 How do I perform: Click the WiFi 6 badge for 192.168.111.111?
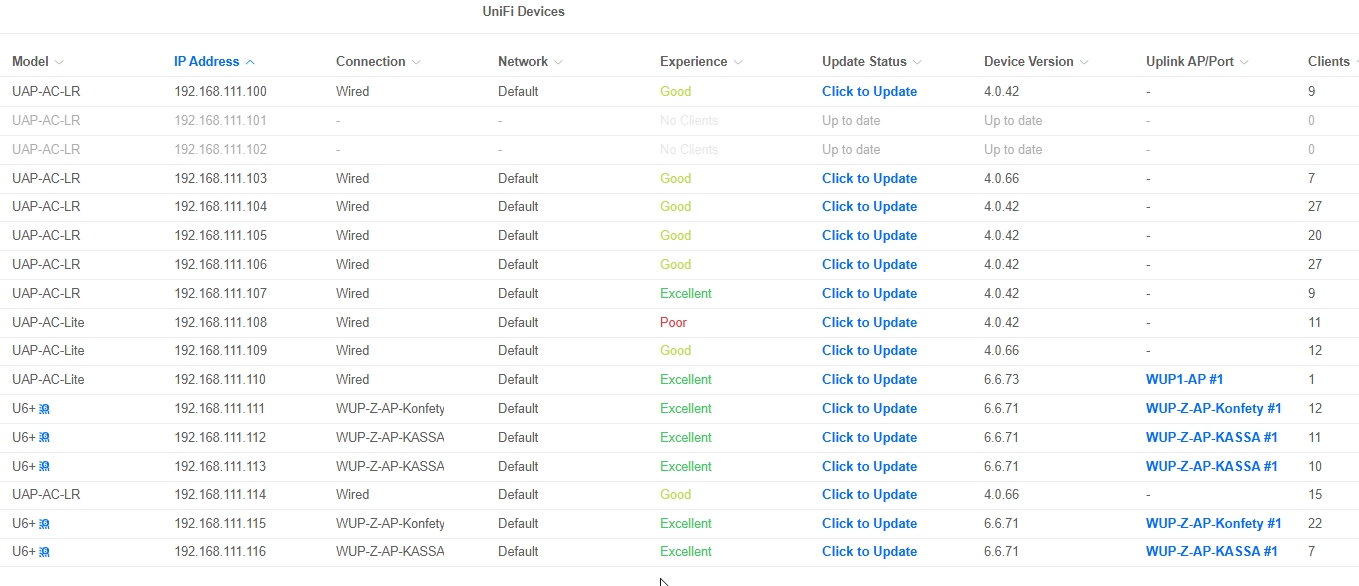click(x=44, y=409)
